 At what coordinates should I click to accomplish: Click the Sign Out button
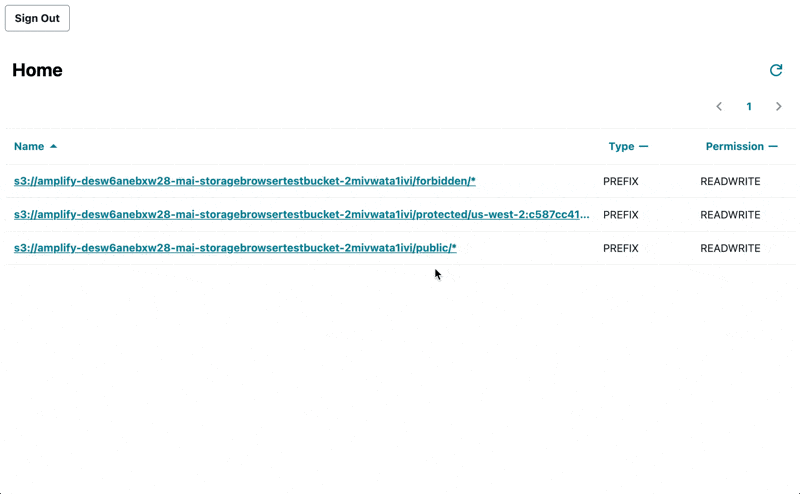tap(37, 18)
